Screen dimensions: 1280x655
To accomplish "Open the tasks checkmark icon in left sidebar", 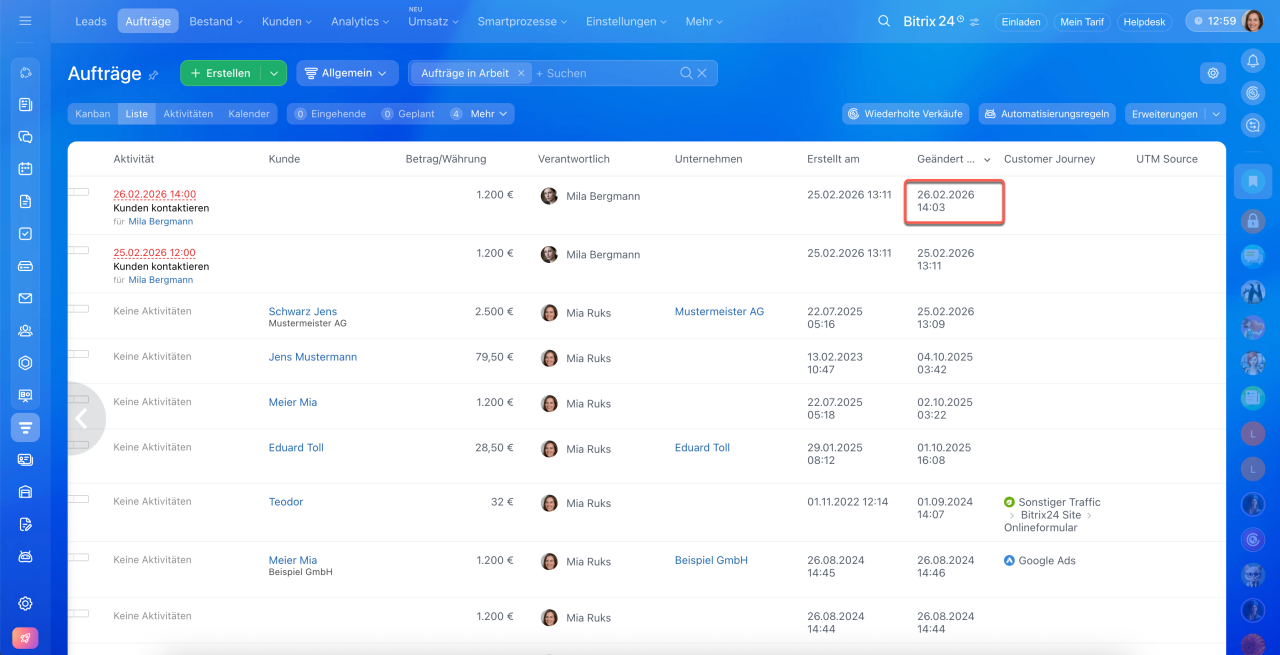I will click(x=26, y=233).
